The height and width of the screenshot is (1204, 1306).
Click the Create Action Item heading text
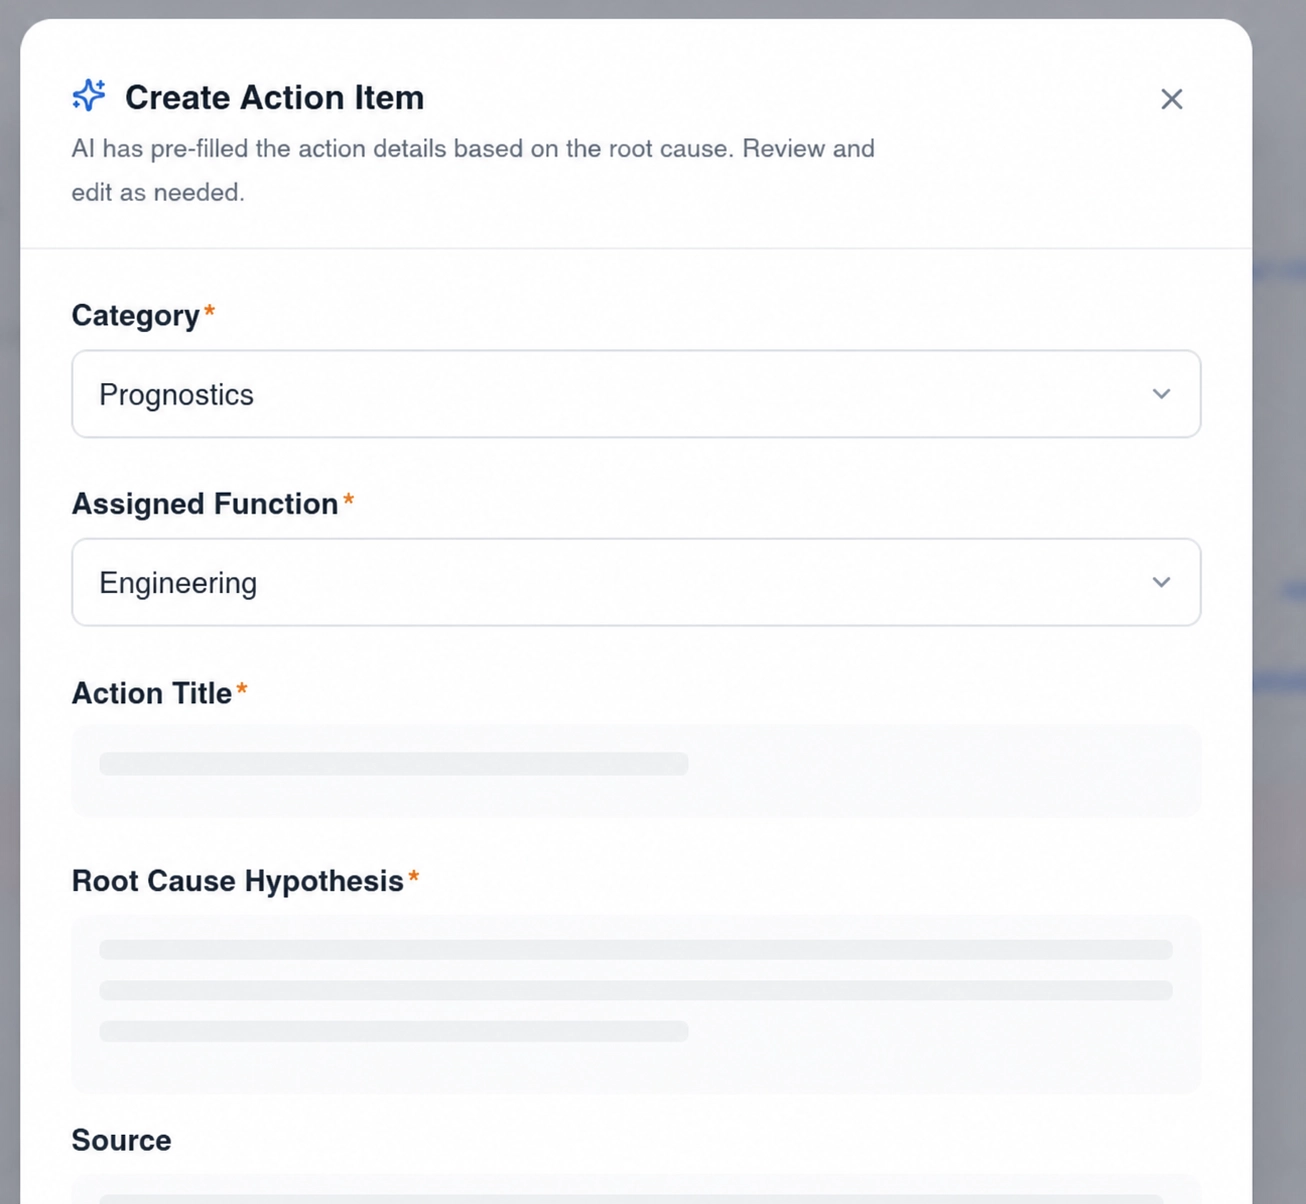(274, 98)
